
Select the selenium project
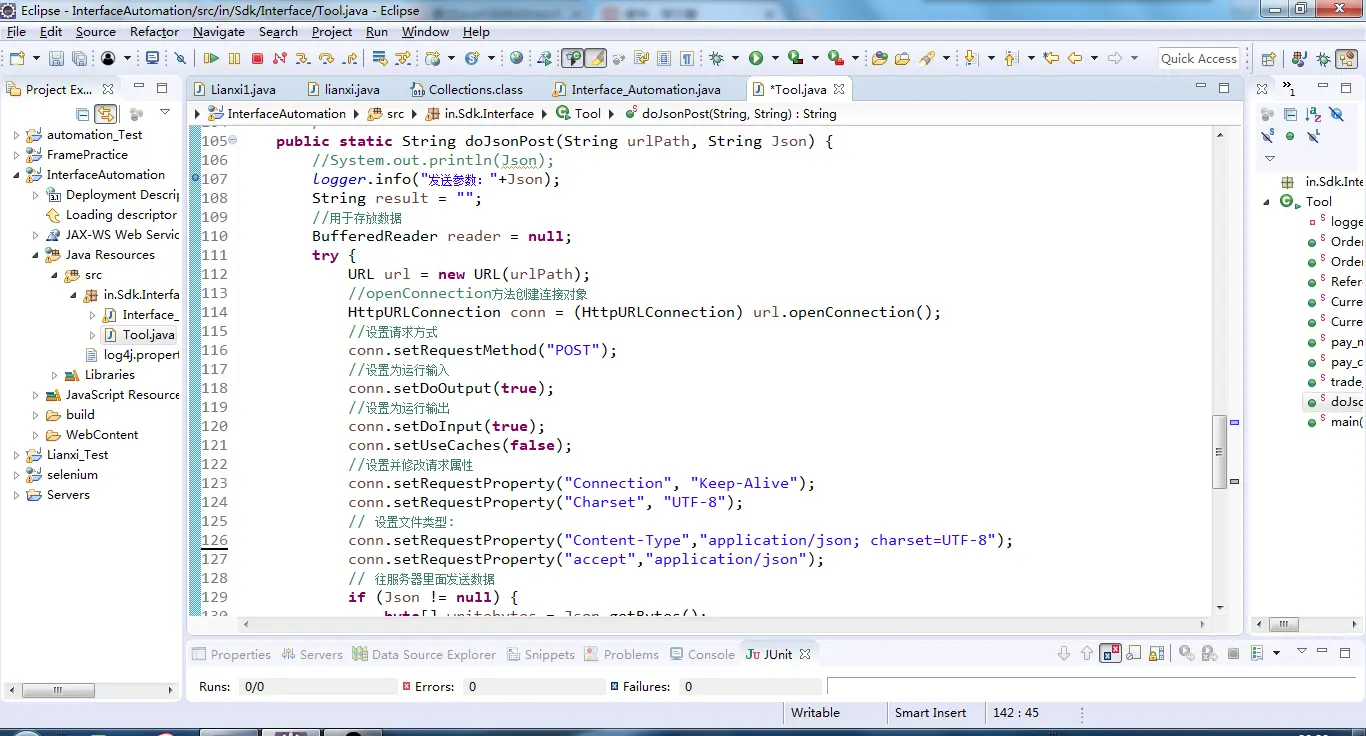tap(72, 475)
